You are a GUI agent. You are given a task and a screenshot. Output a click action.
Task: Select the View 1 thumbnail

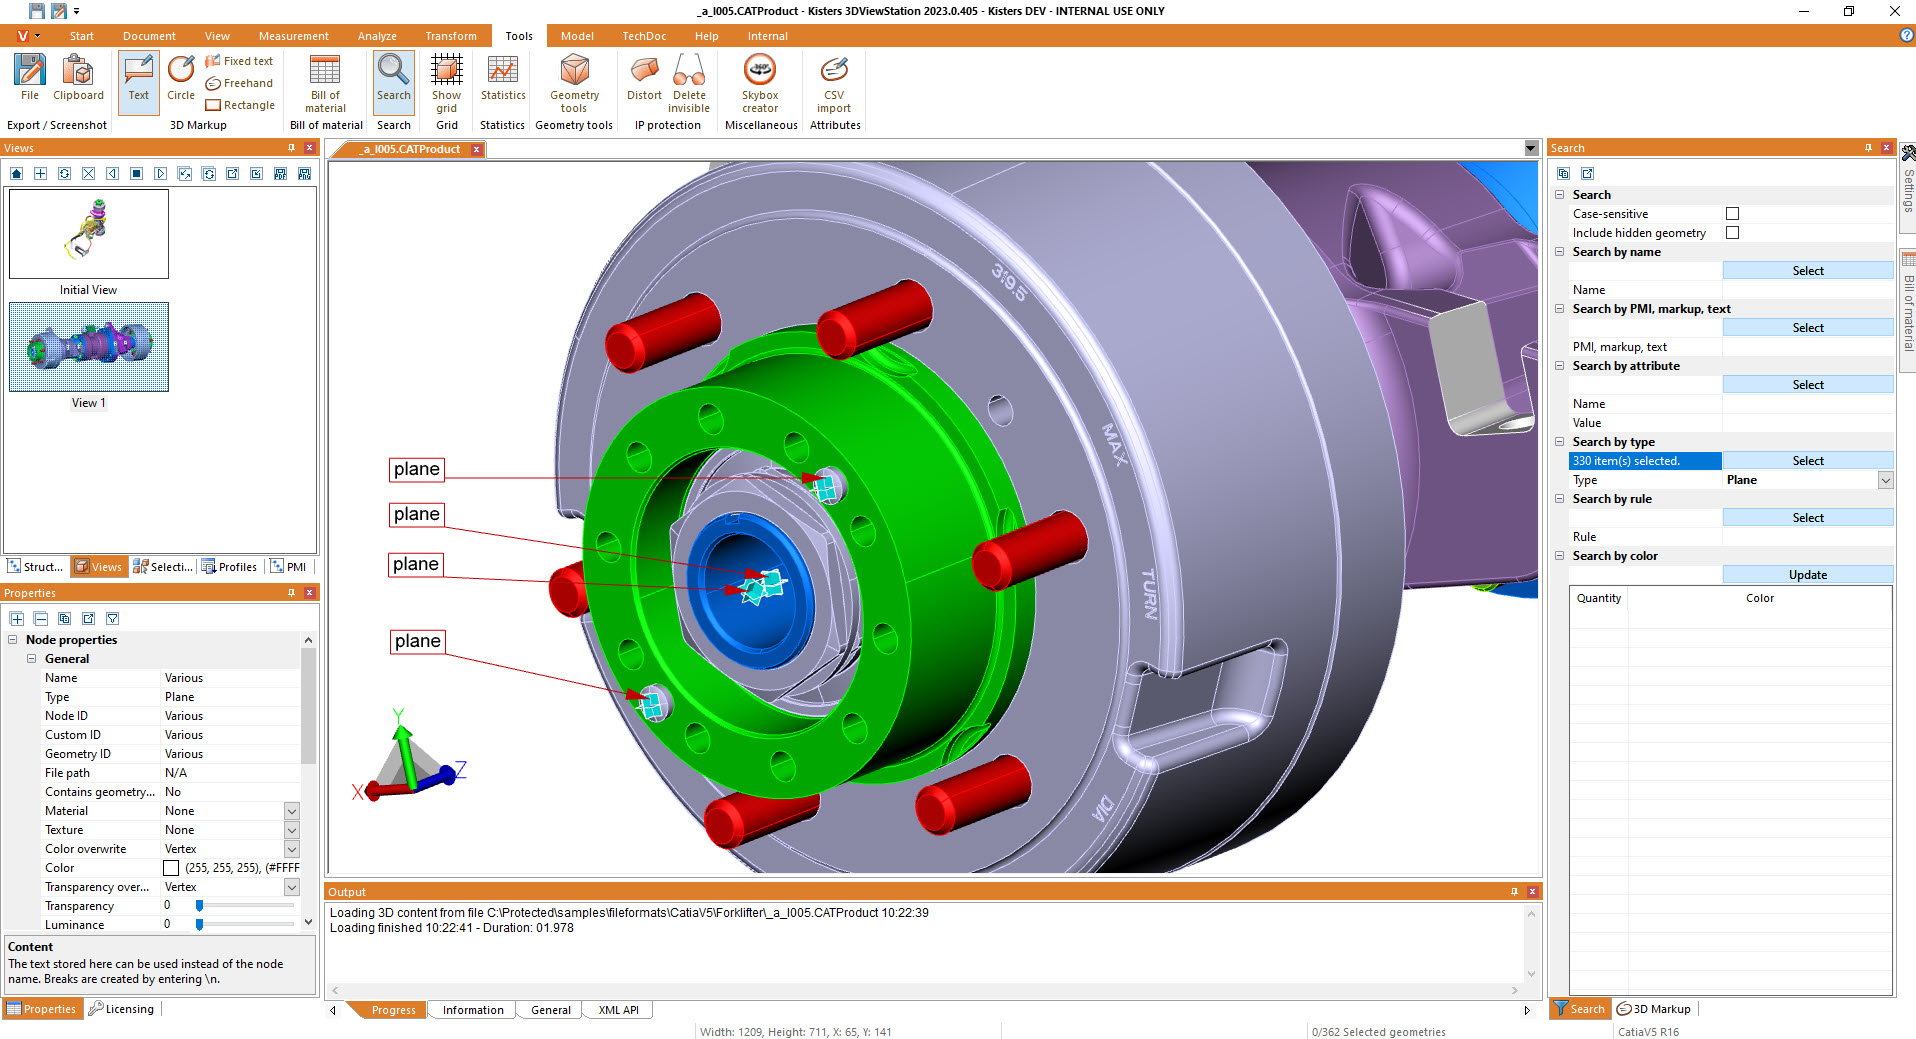[89, 347]
